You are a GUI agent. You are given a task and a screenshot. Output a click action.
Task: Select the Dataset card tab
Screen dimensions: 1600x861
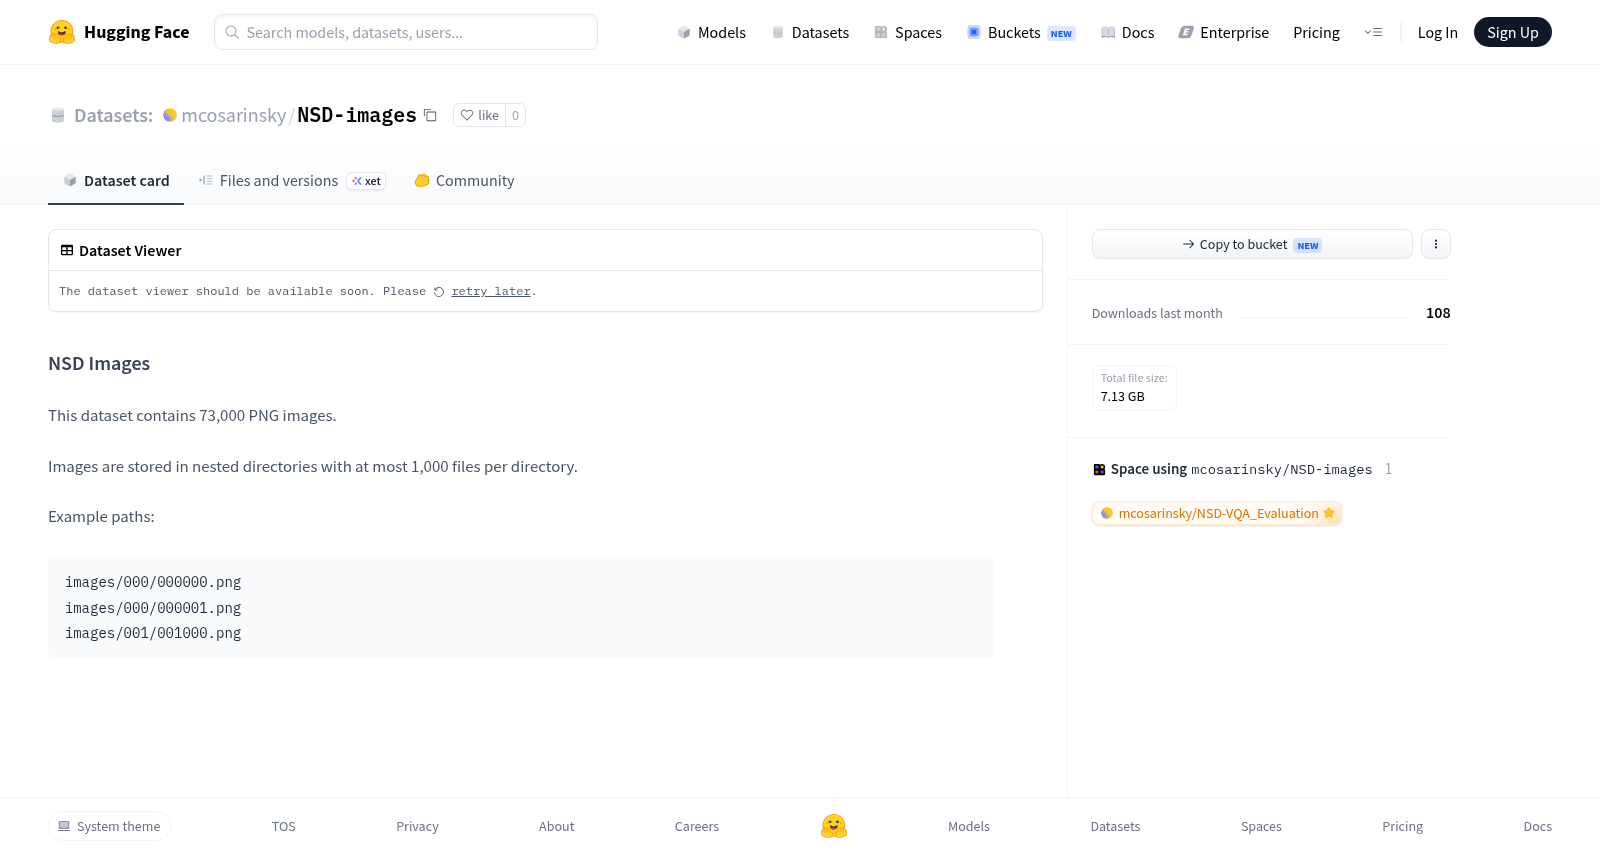click(116, 181)
